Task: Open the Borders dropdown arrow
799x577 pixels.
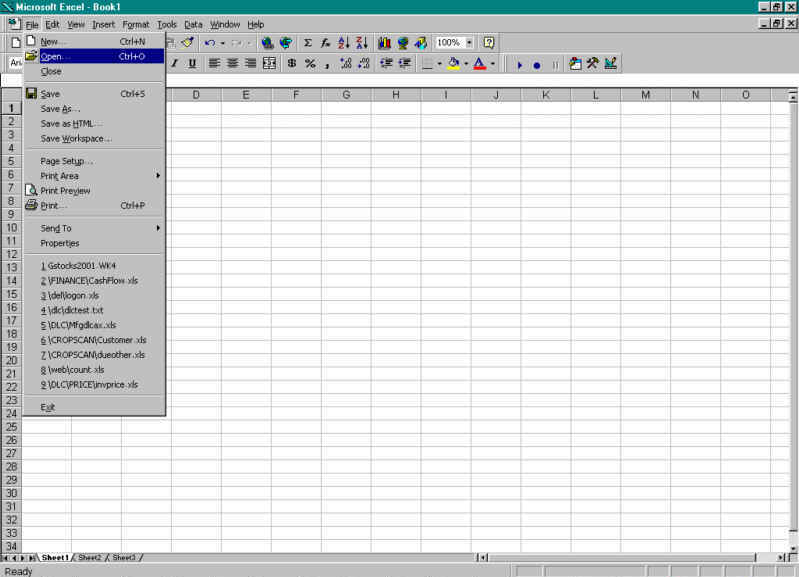Action: [440, 64]
